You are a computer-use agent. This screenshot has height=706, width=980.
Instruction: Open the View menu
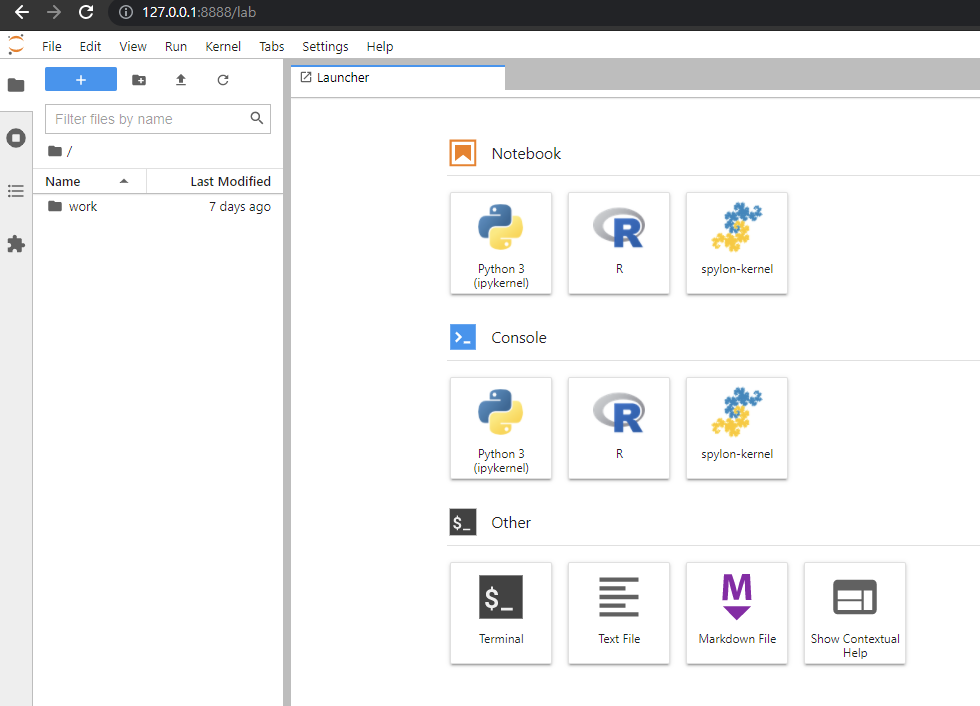[x=132, y=46]
